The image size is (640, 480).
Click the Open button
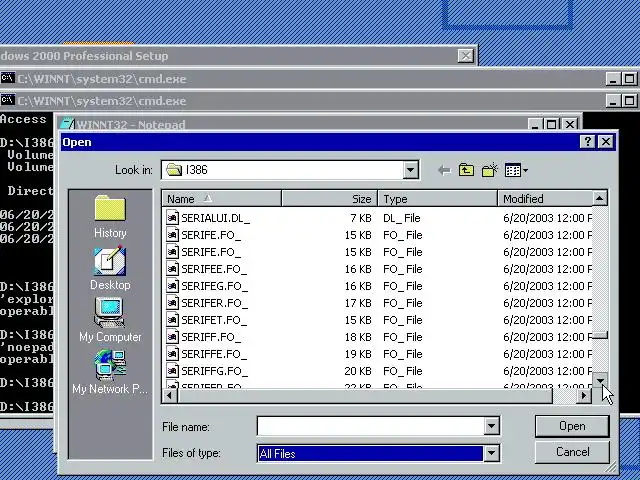572,426
